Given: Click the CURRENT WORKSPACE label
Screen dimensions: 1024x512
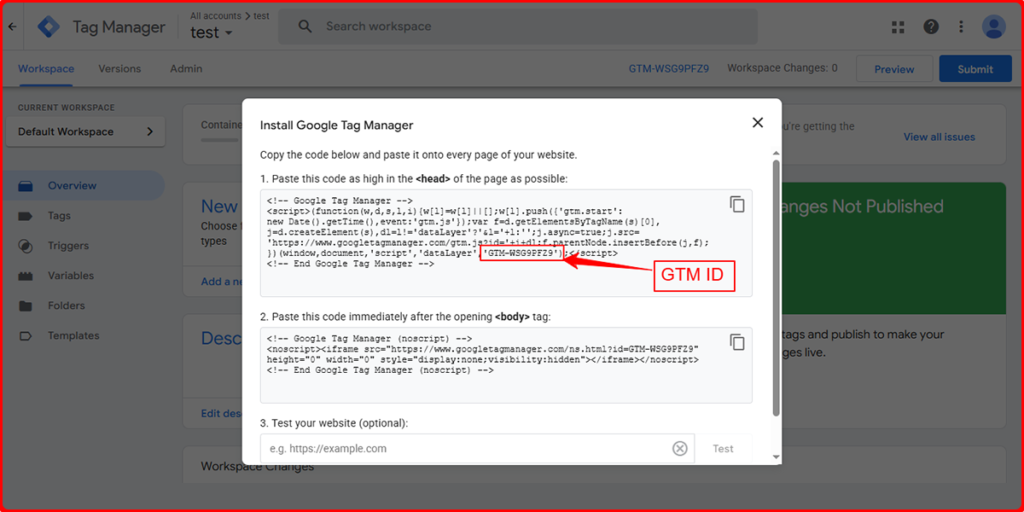Looking at the screenshot, I should click(x=66, y=108).
